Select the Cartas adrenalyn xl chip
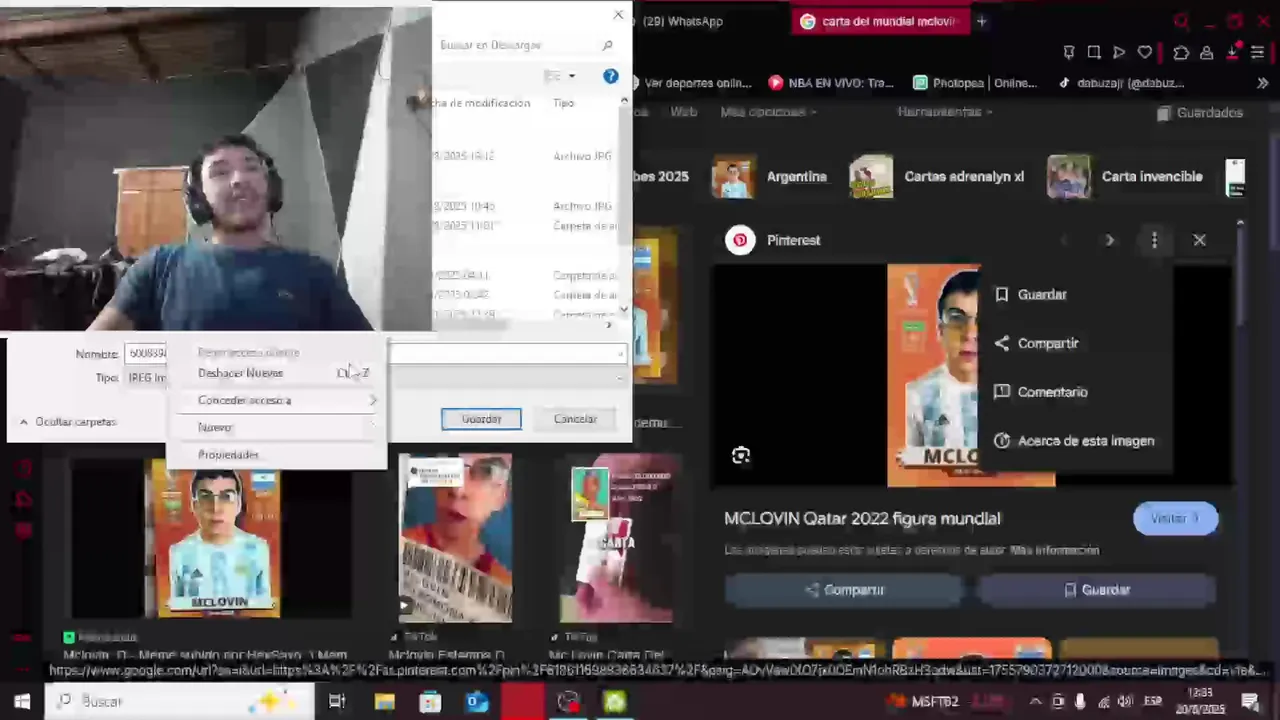Image resolution: width=1280 pixels, height=720 pixels. tap(937, 177)
